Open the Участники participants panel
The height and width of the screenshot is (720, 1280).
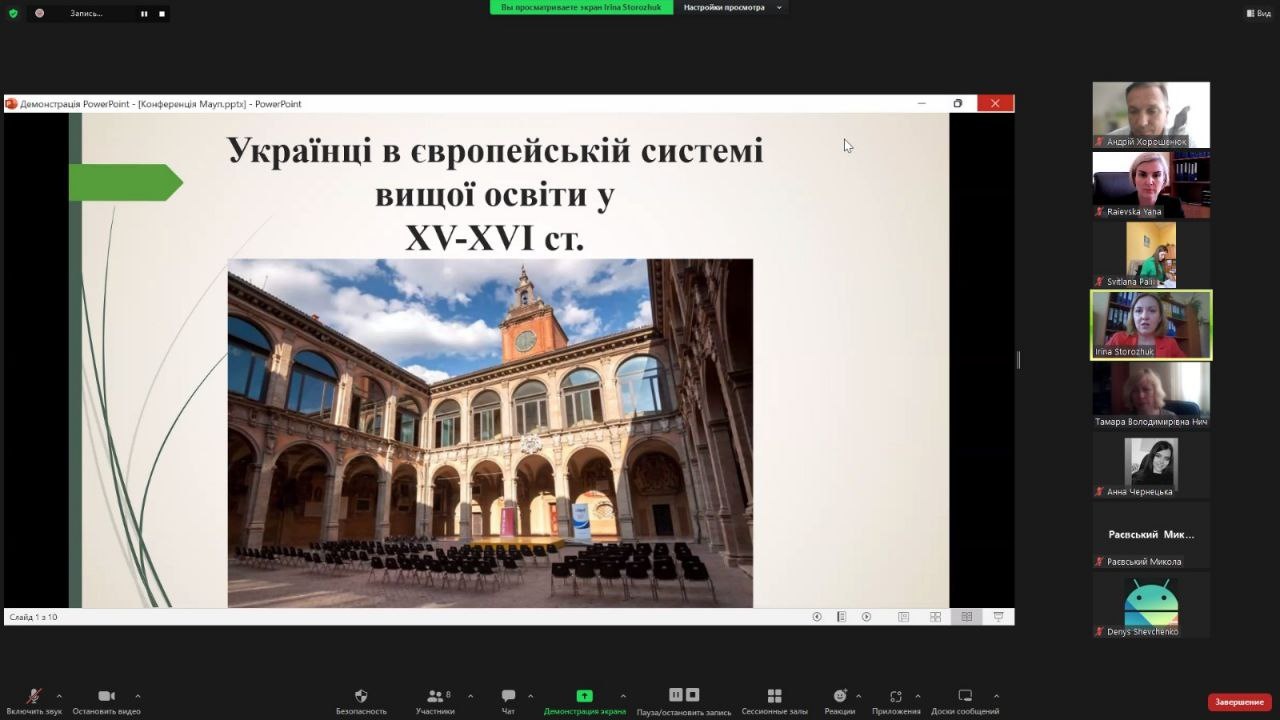[435, 697]
